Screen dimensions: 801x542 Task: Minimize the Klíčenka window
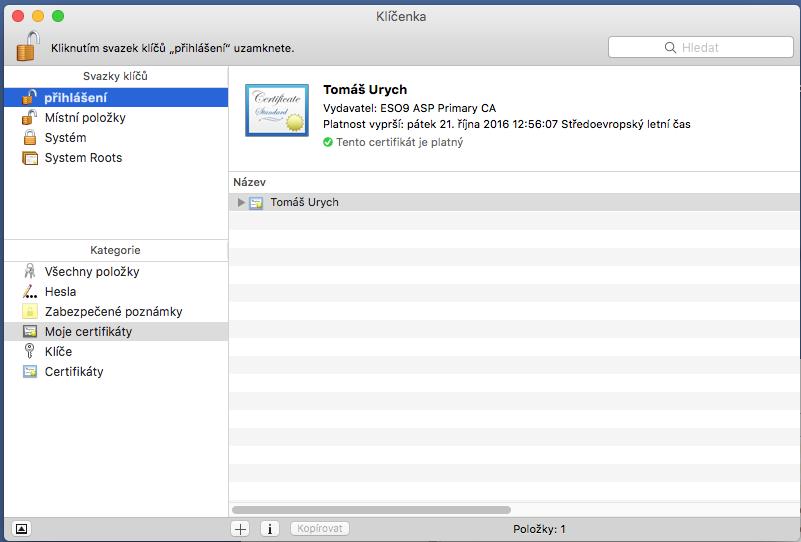(38, 16)
